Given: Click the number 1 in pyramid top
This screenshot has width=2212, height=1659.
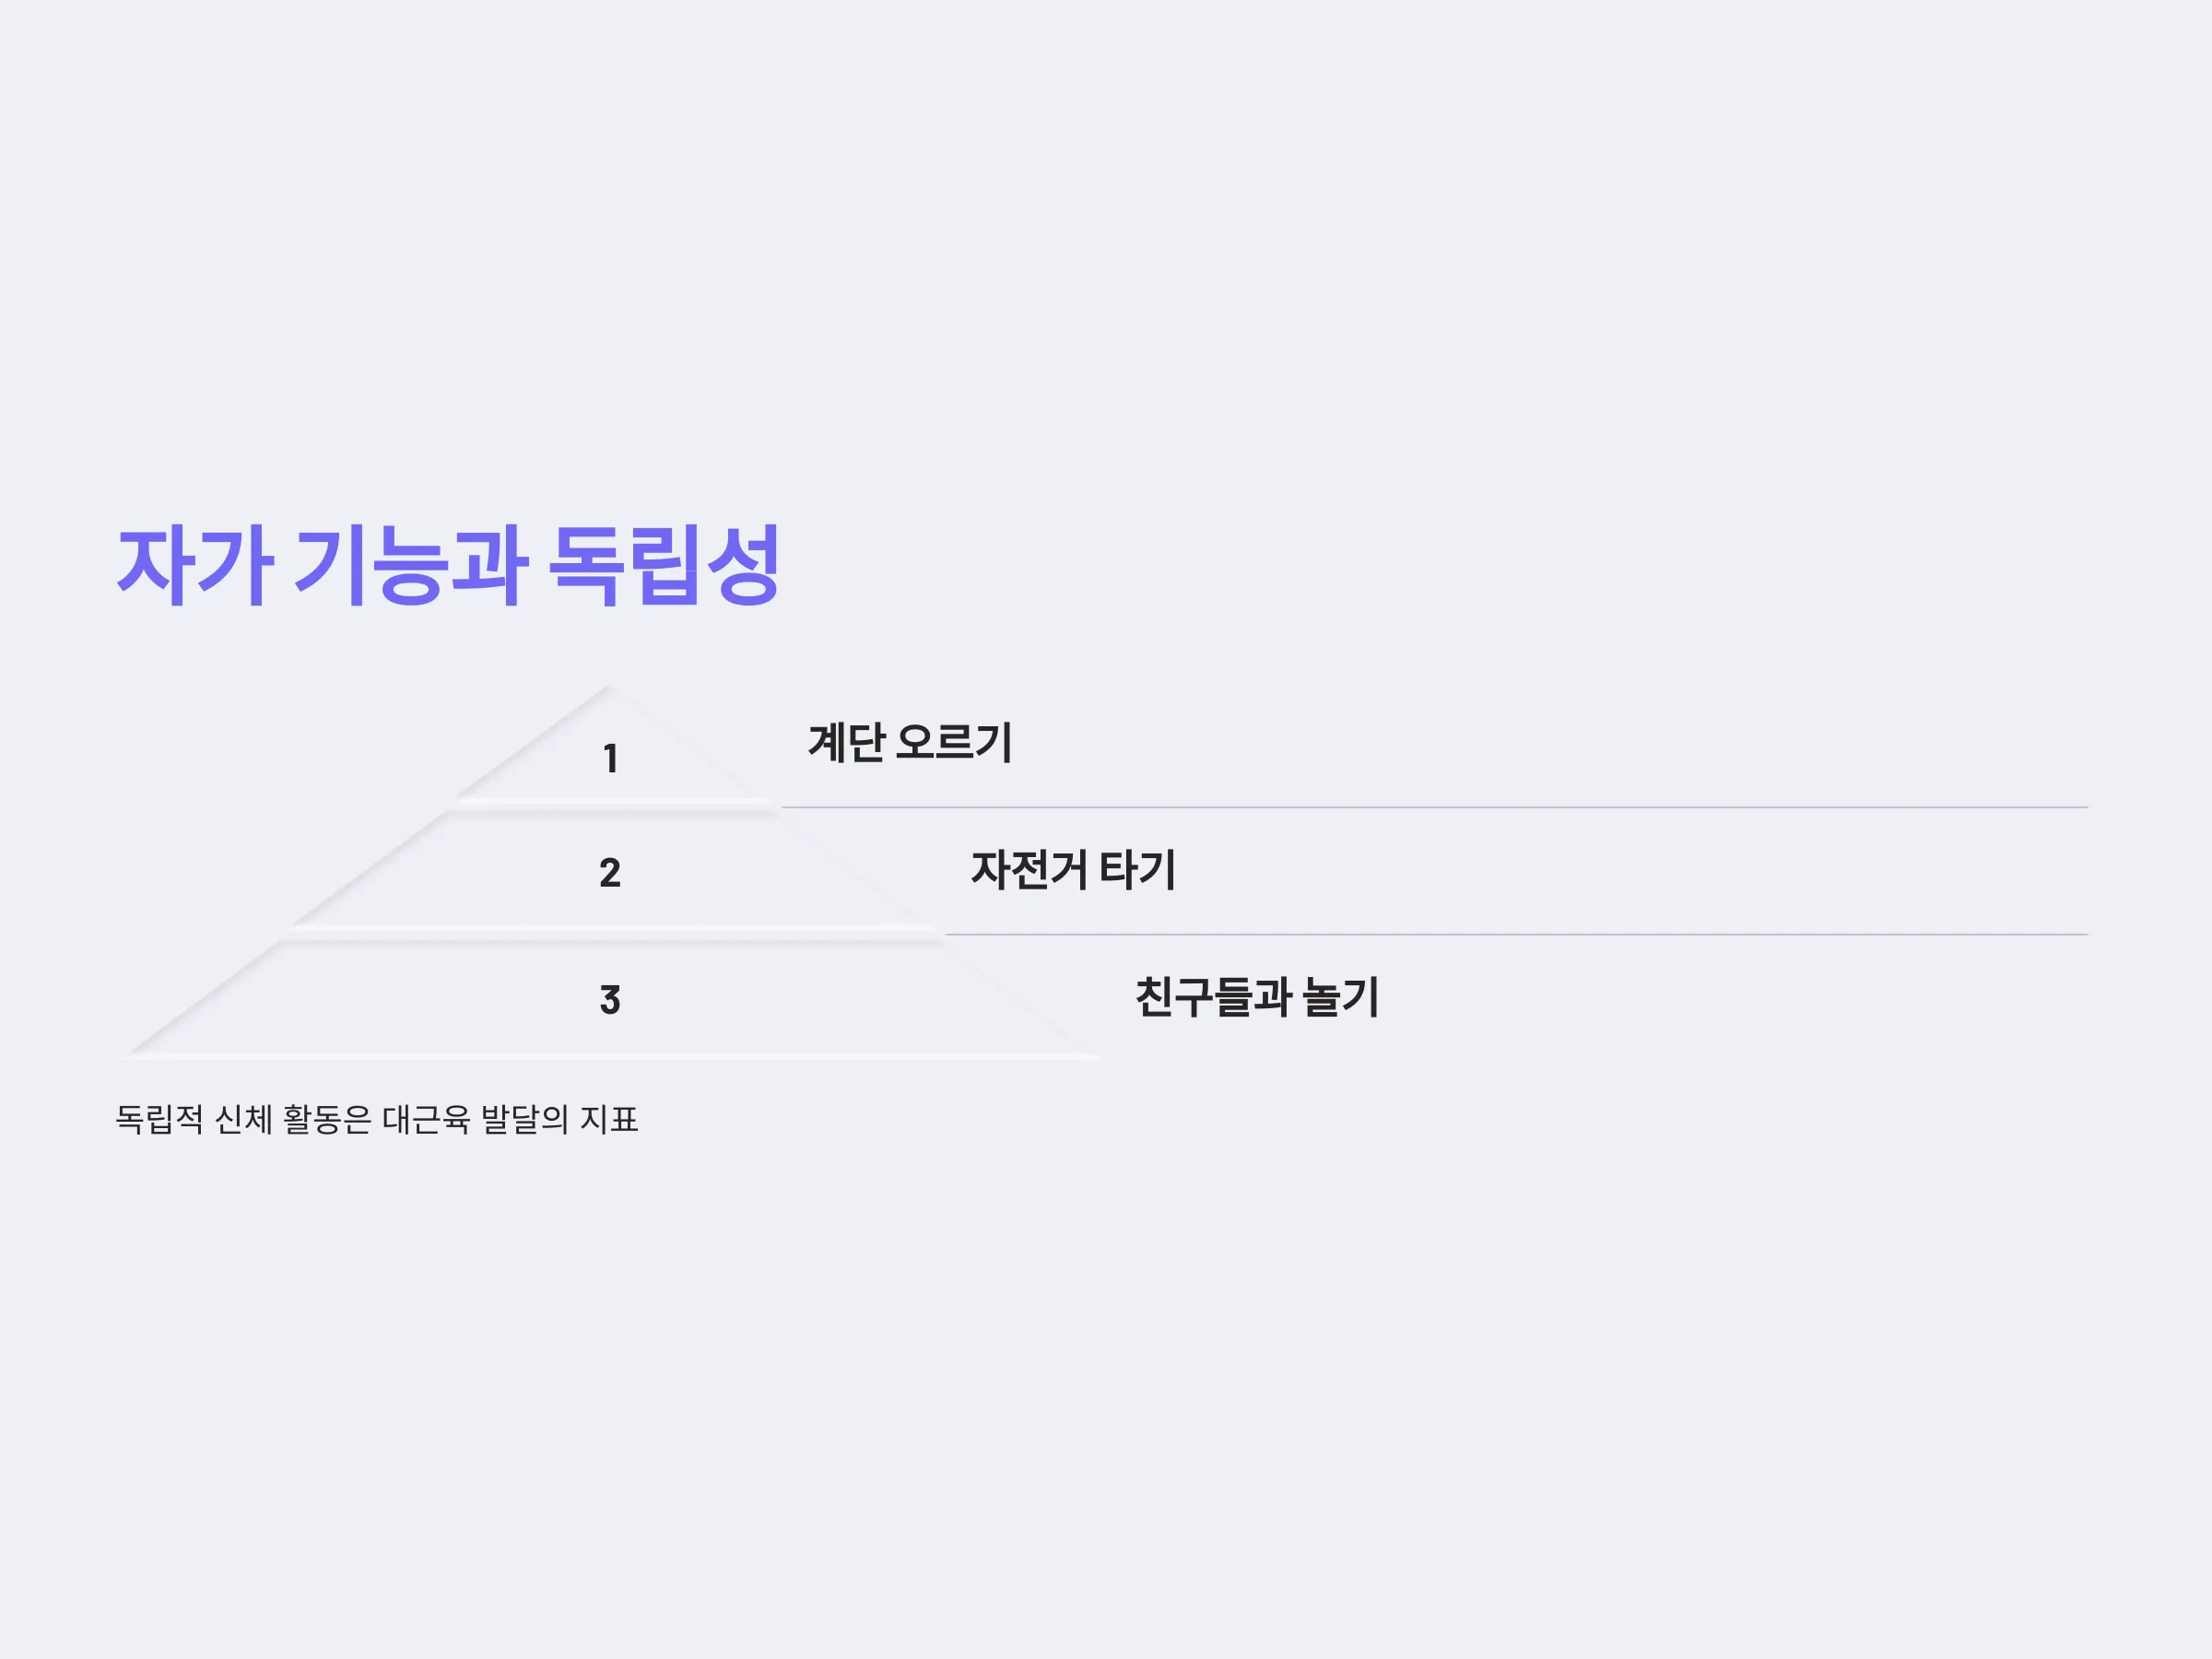Looking at the screenshot, I should pyautogui.click(x=610, y=759).
